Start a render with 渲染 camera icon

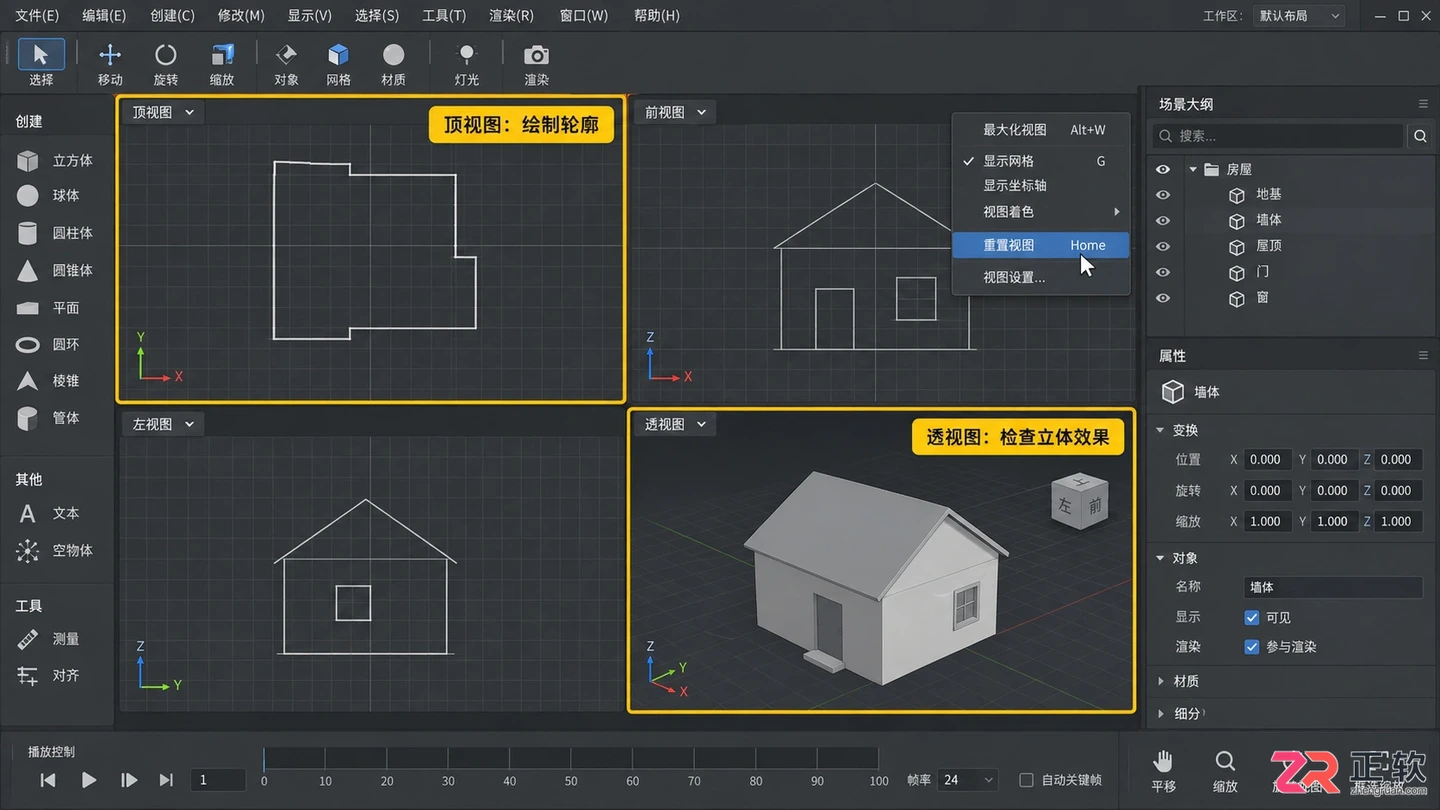(537, 63)
